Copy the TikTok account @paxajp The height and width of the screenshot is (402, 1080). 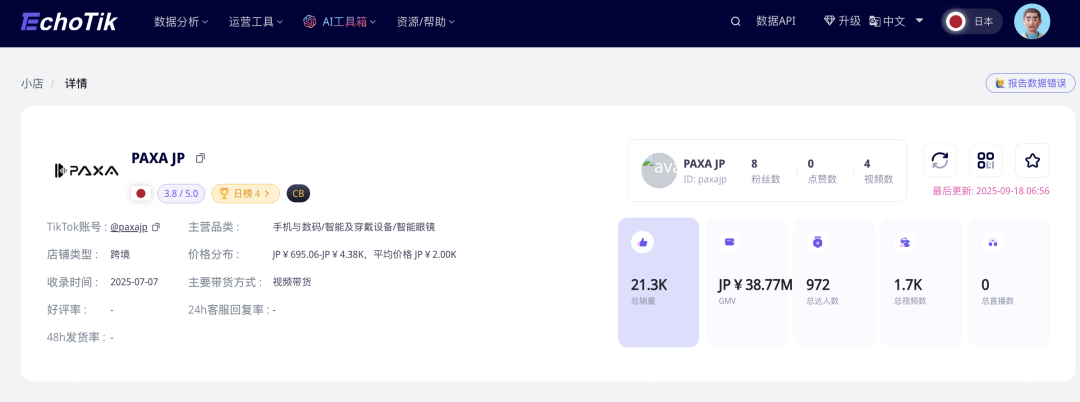[x=156, y=227]
